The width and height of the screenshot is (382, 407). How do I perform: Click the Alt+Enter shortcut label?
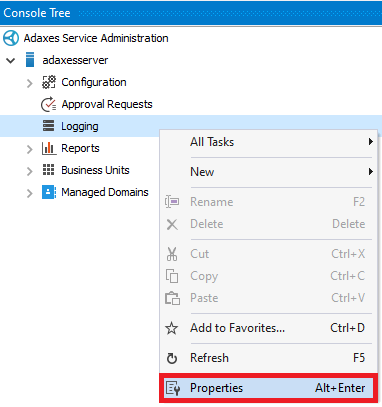click(340, 388)
